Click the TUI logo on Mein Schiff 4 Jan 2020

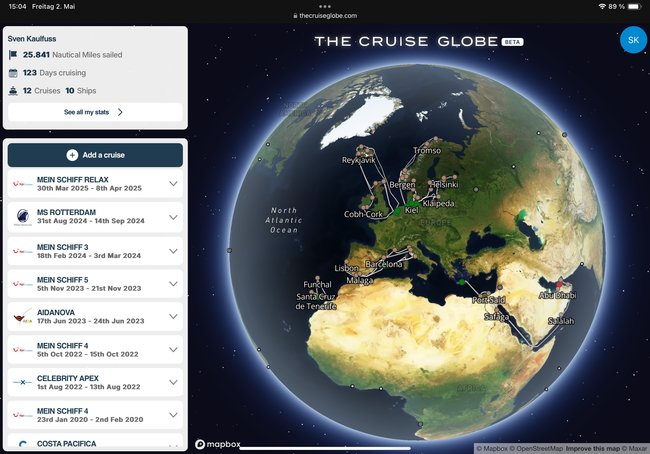[x=22, y=415]
